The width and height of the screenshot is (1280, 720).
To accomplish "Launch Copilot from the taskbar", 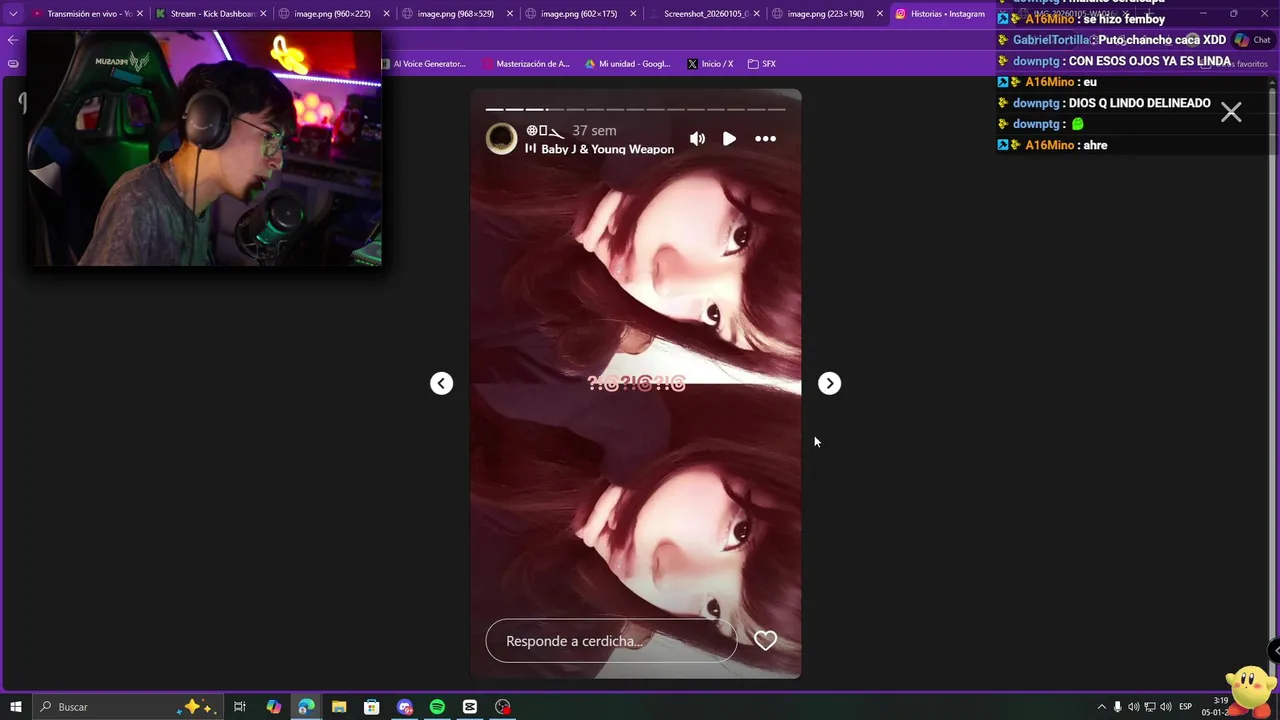I will pos(273,707).
